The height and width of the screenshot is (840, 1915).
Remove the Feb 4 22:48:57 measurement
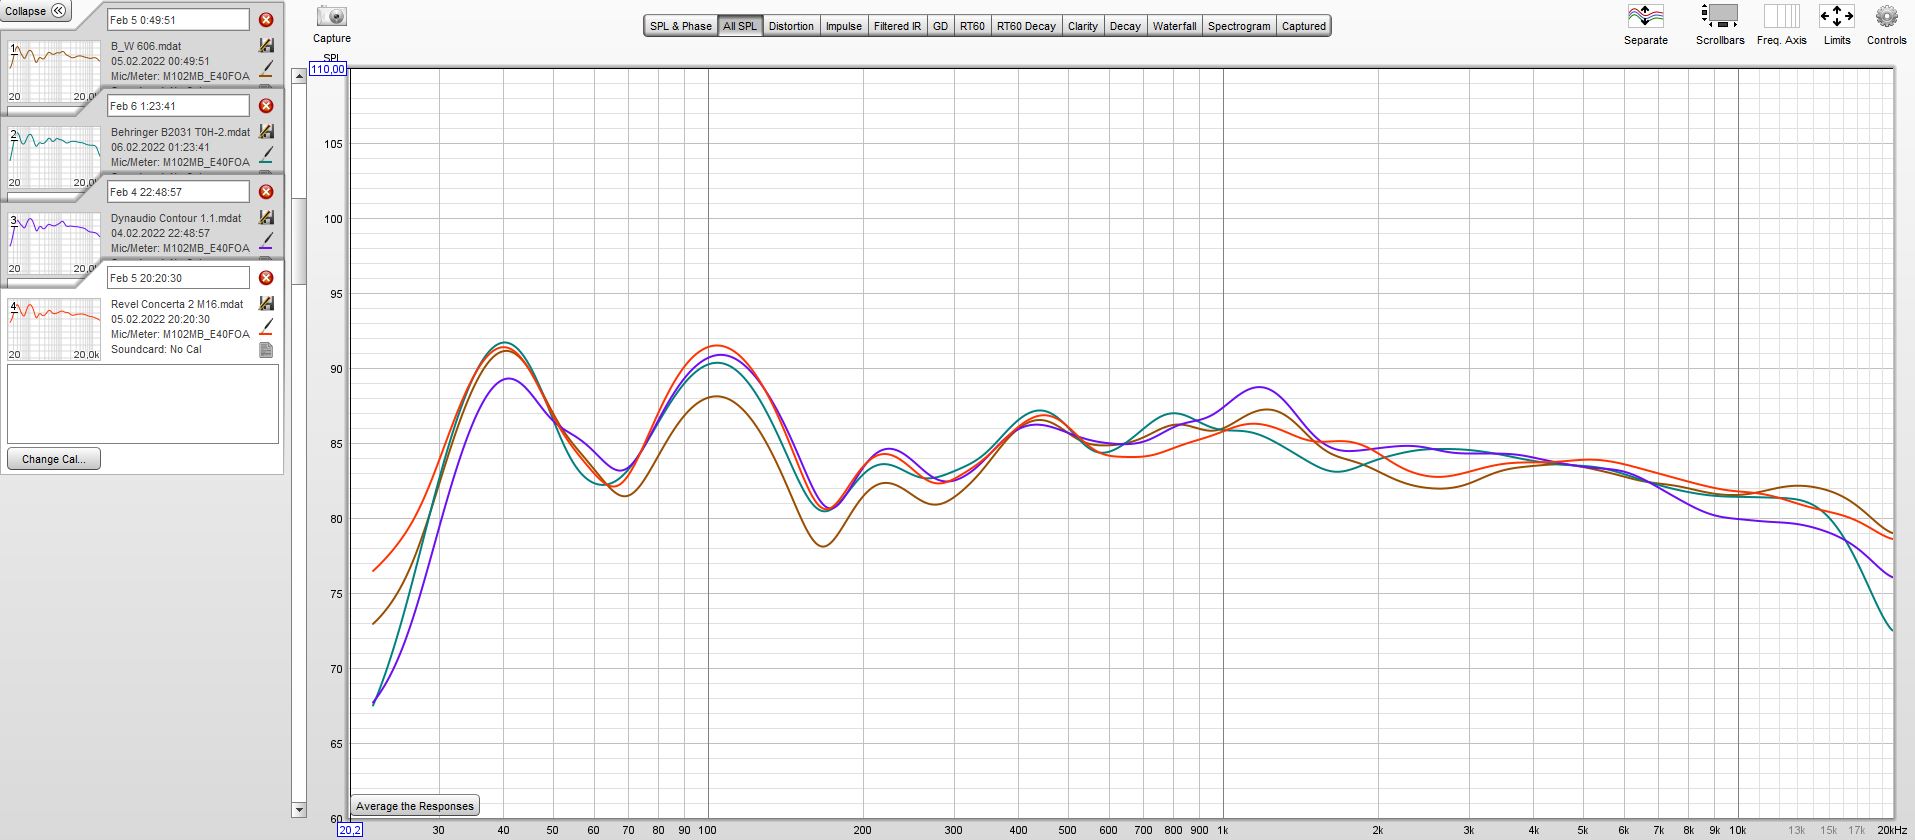click(266, 192)
